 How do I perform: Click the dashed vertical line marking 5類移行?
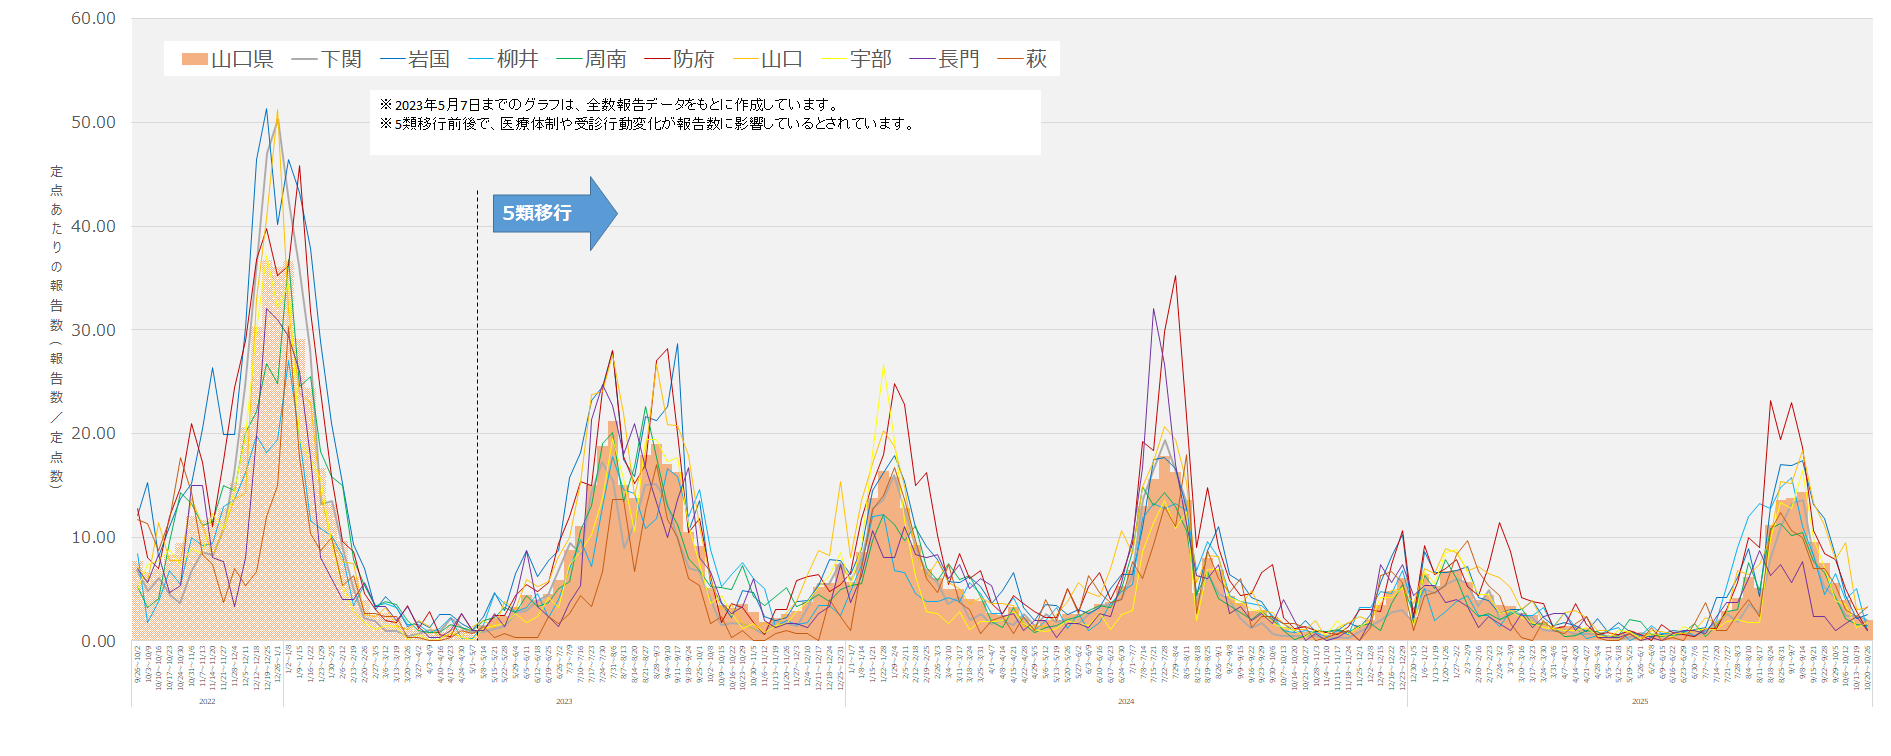(x=477, y=400)
